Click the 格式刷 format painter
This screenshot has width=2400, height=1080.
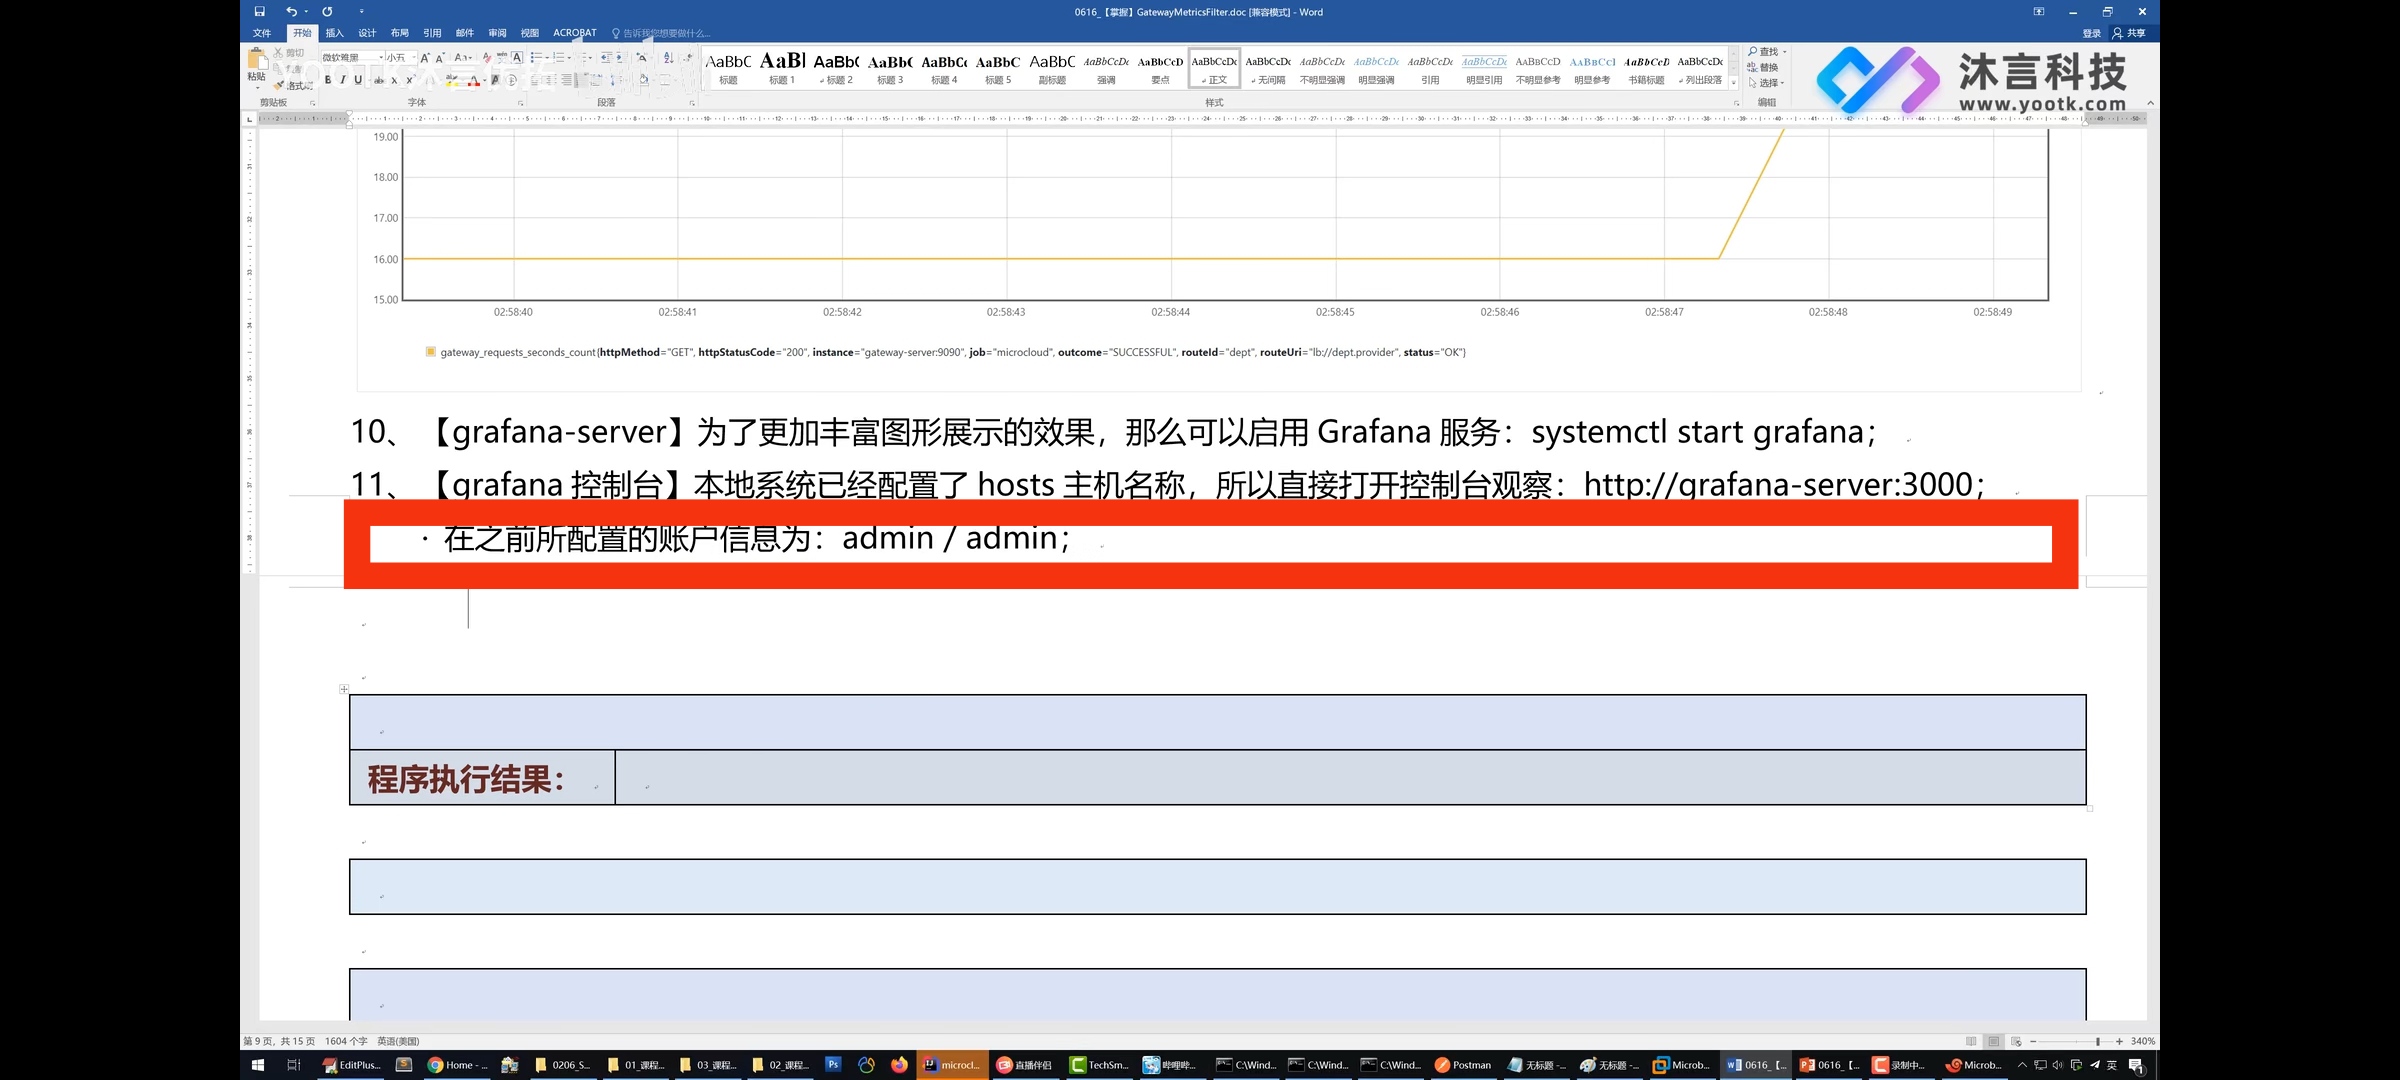coord(294,86)
